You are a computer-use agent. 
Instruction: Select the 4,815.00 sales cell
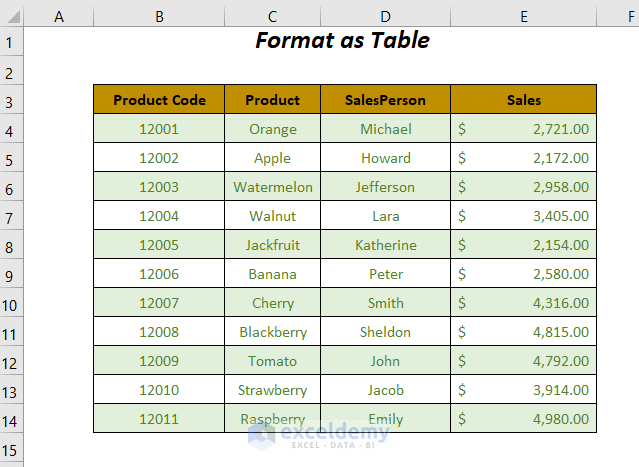click(523, 332)
